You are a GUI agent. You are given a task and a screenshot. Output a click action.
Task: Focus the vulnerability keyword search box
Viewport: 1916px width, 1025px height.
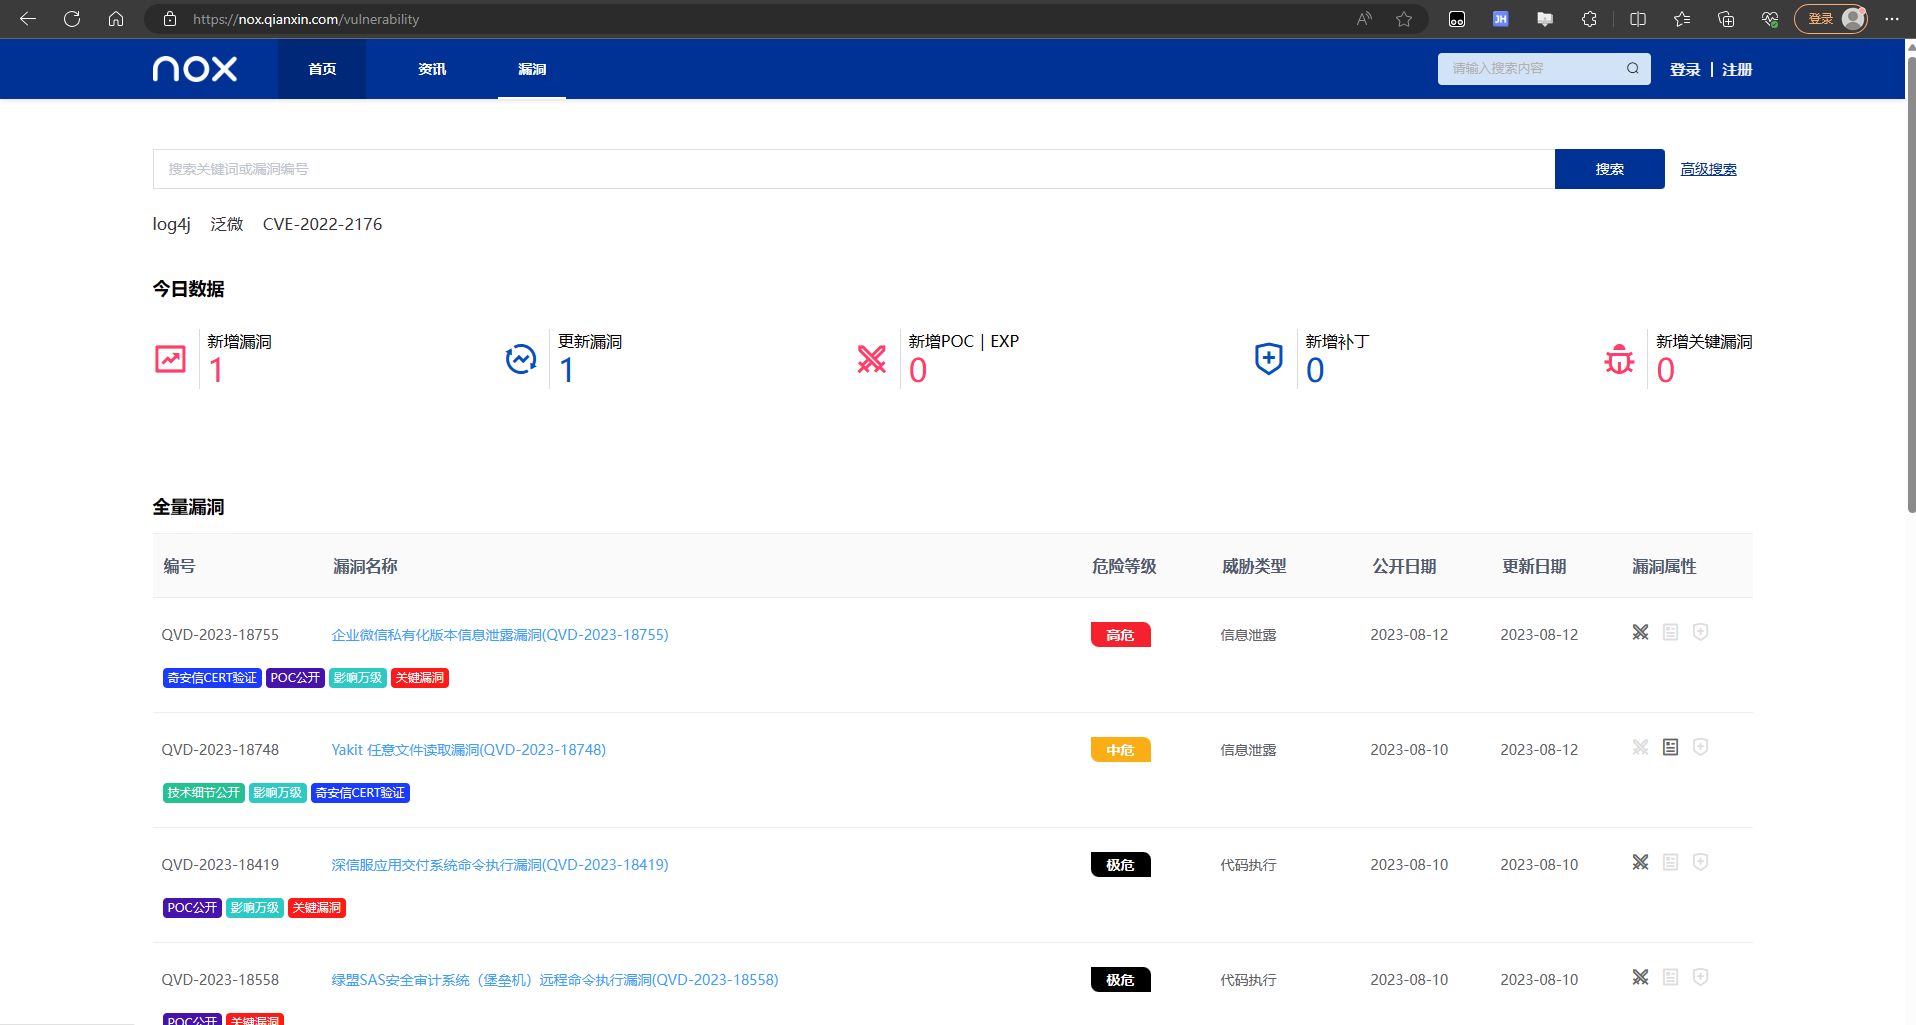tap(853, 169)
